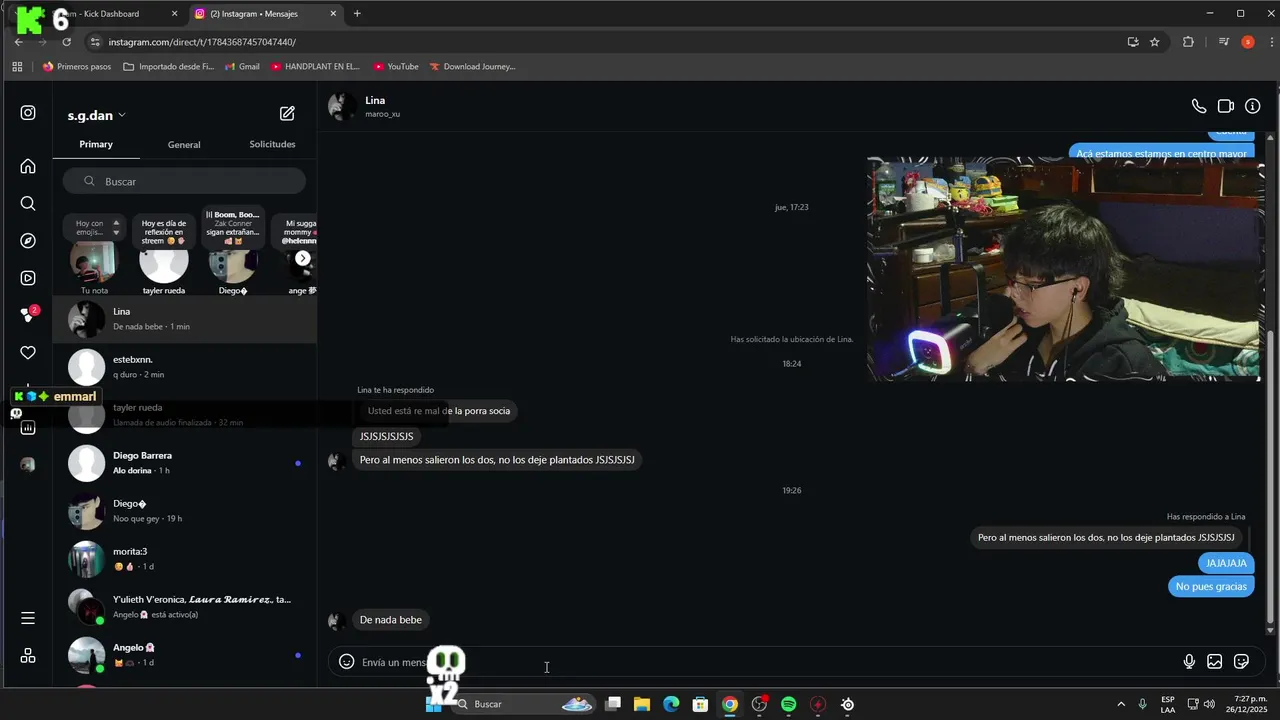Open the Importado desde Fi bookmark folder
This screenshot has width=1280, height=720.
coord(168,66)
